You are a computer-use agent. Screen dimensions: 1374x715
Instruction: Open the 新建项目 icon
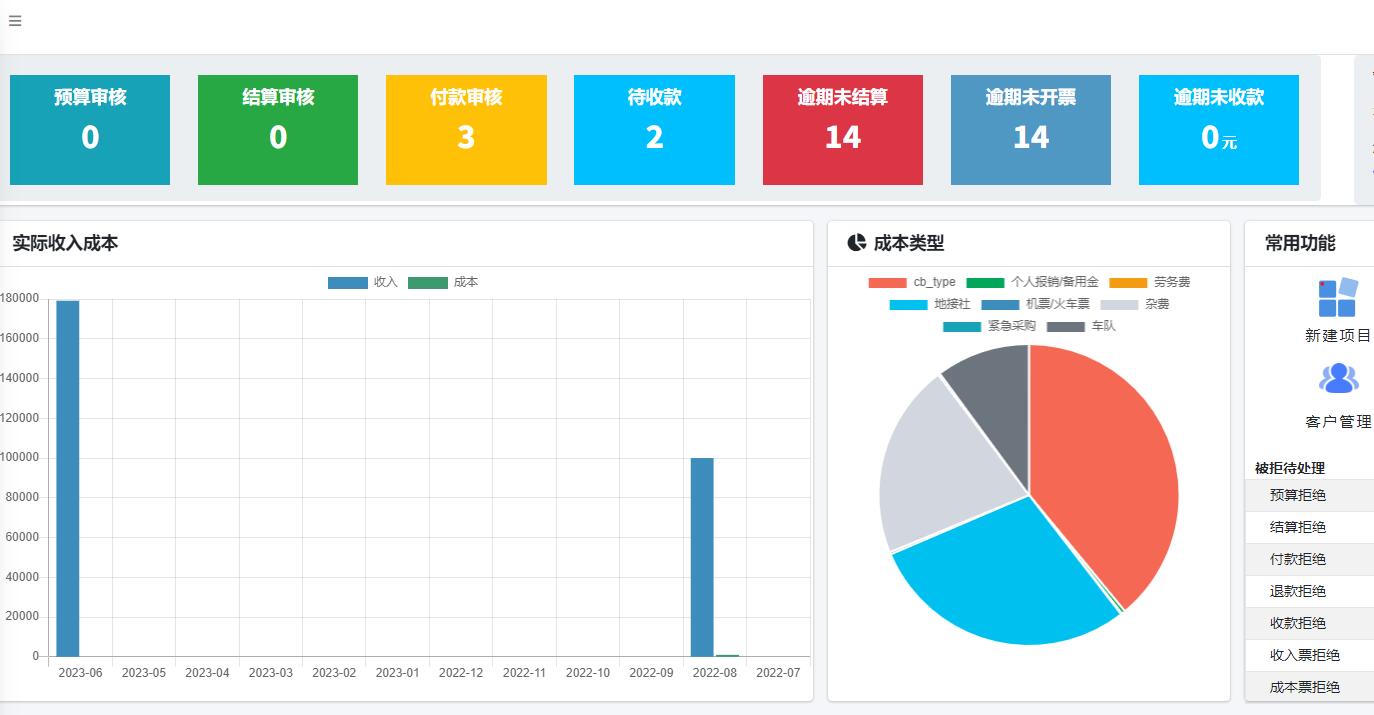coord(1338,297)
